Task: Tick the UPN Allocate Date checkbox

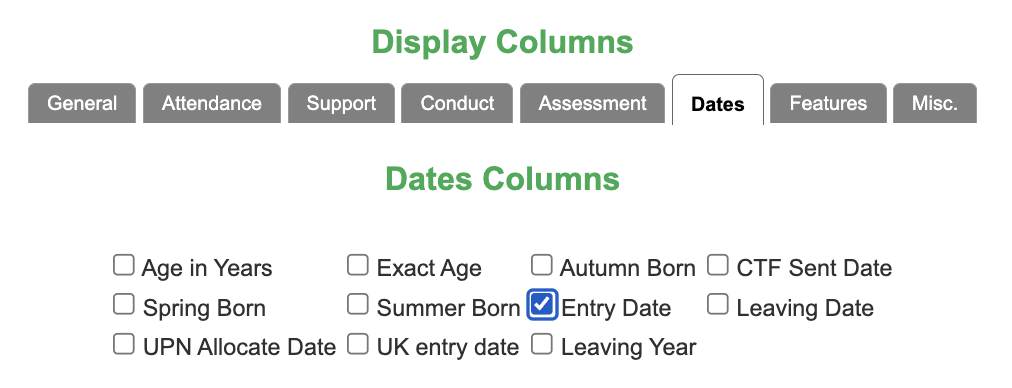Action: coord(123,344)
